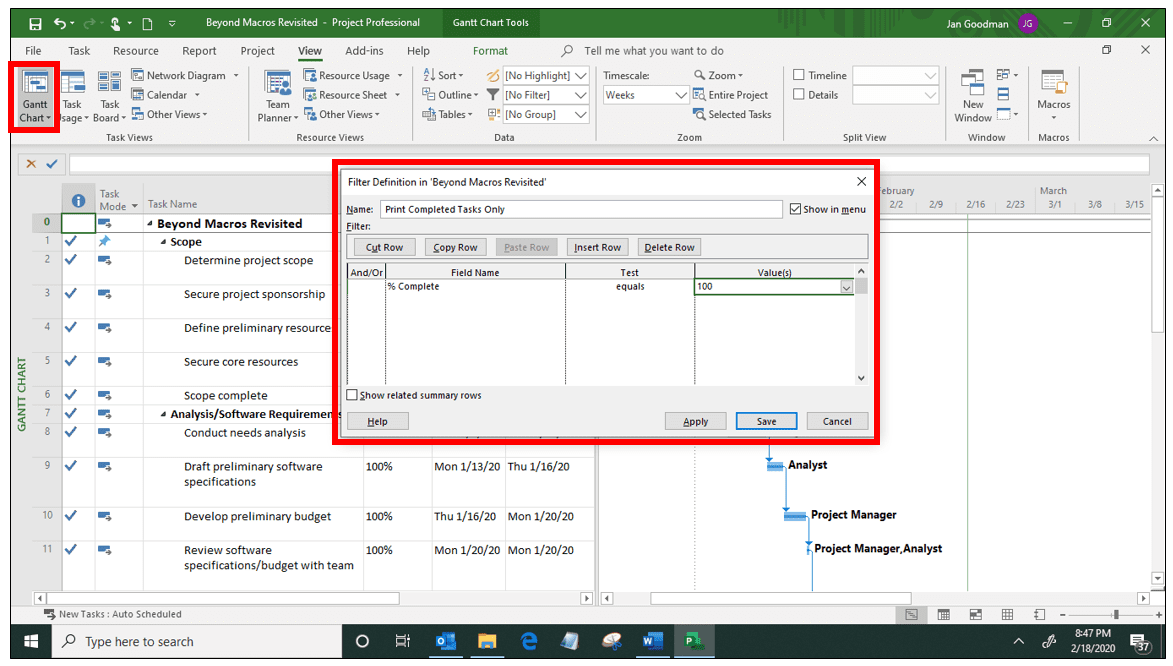Open Outlook from the taskbar
The width and height of the screenshot is (1173, 666).
pos(445,641)
